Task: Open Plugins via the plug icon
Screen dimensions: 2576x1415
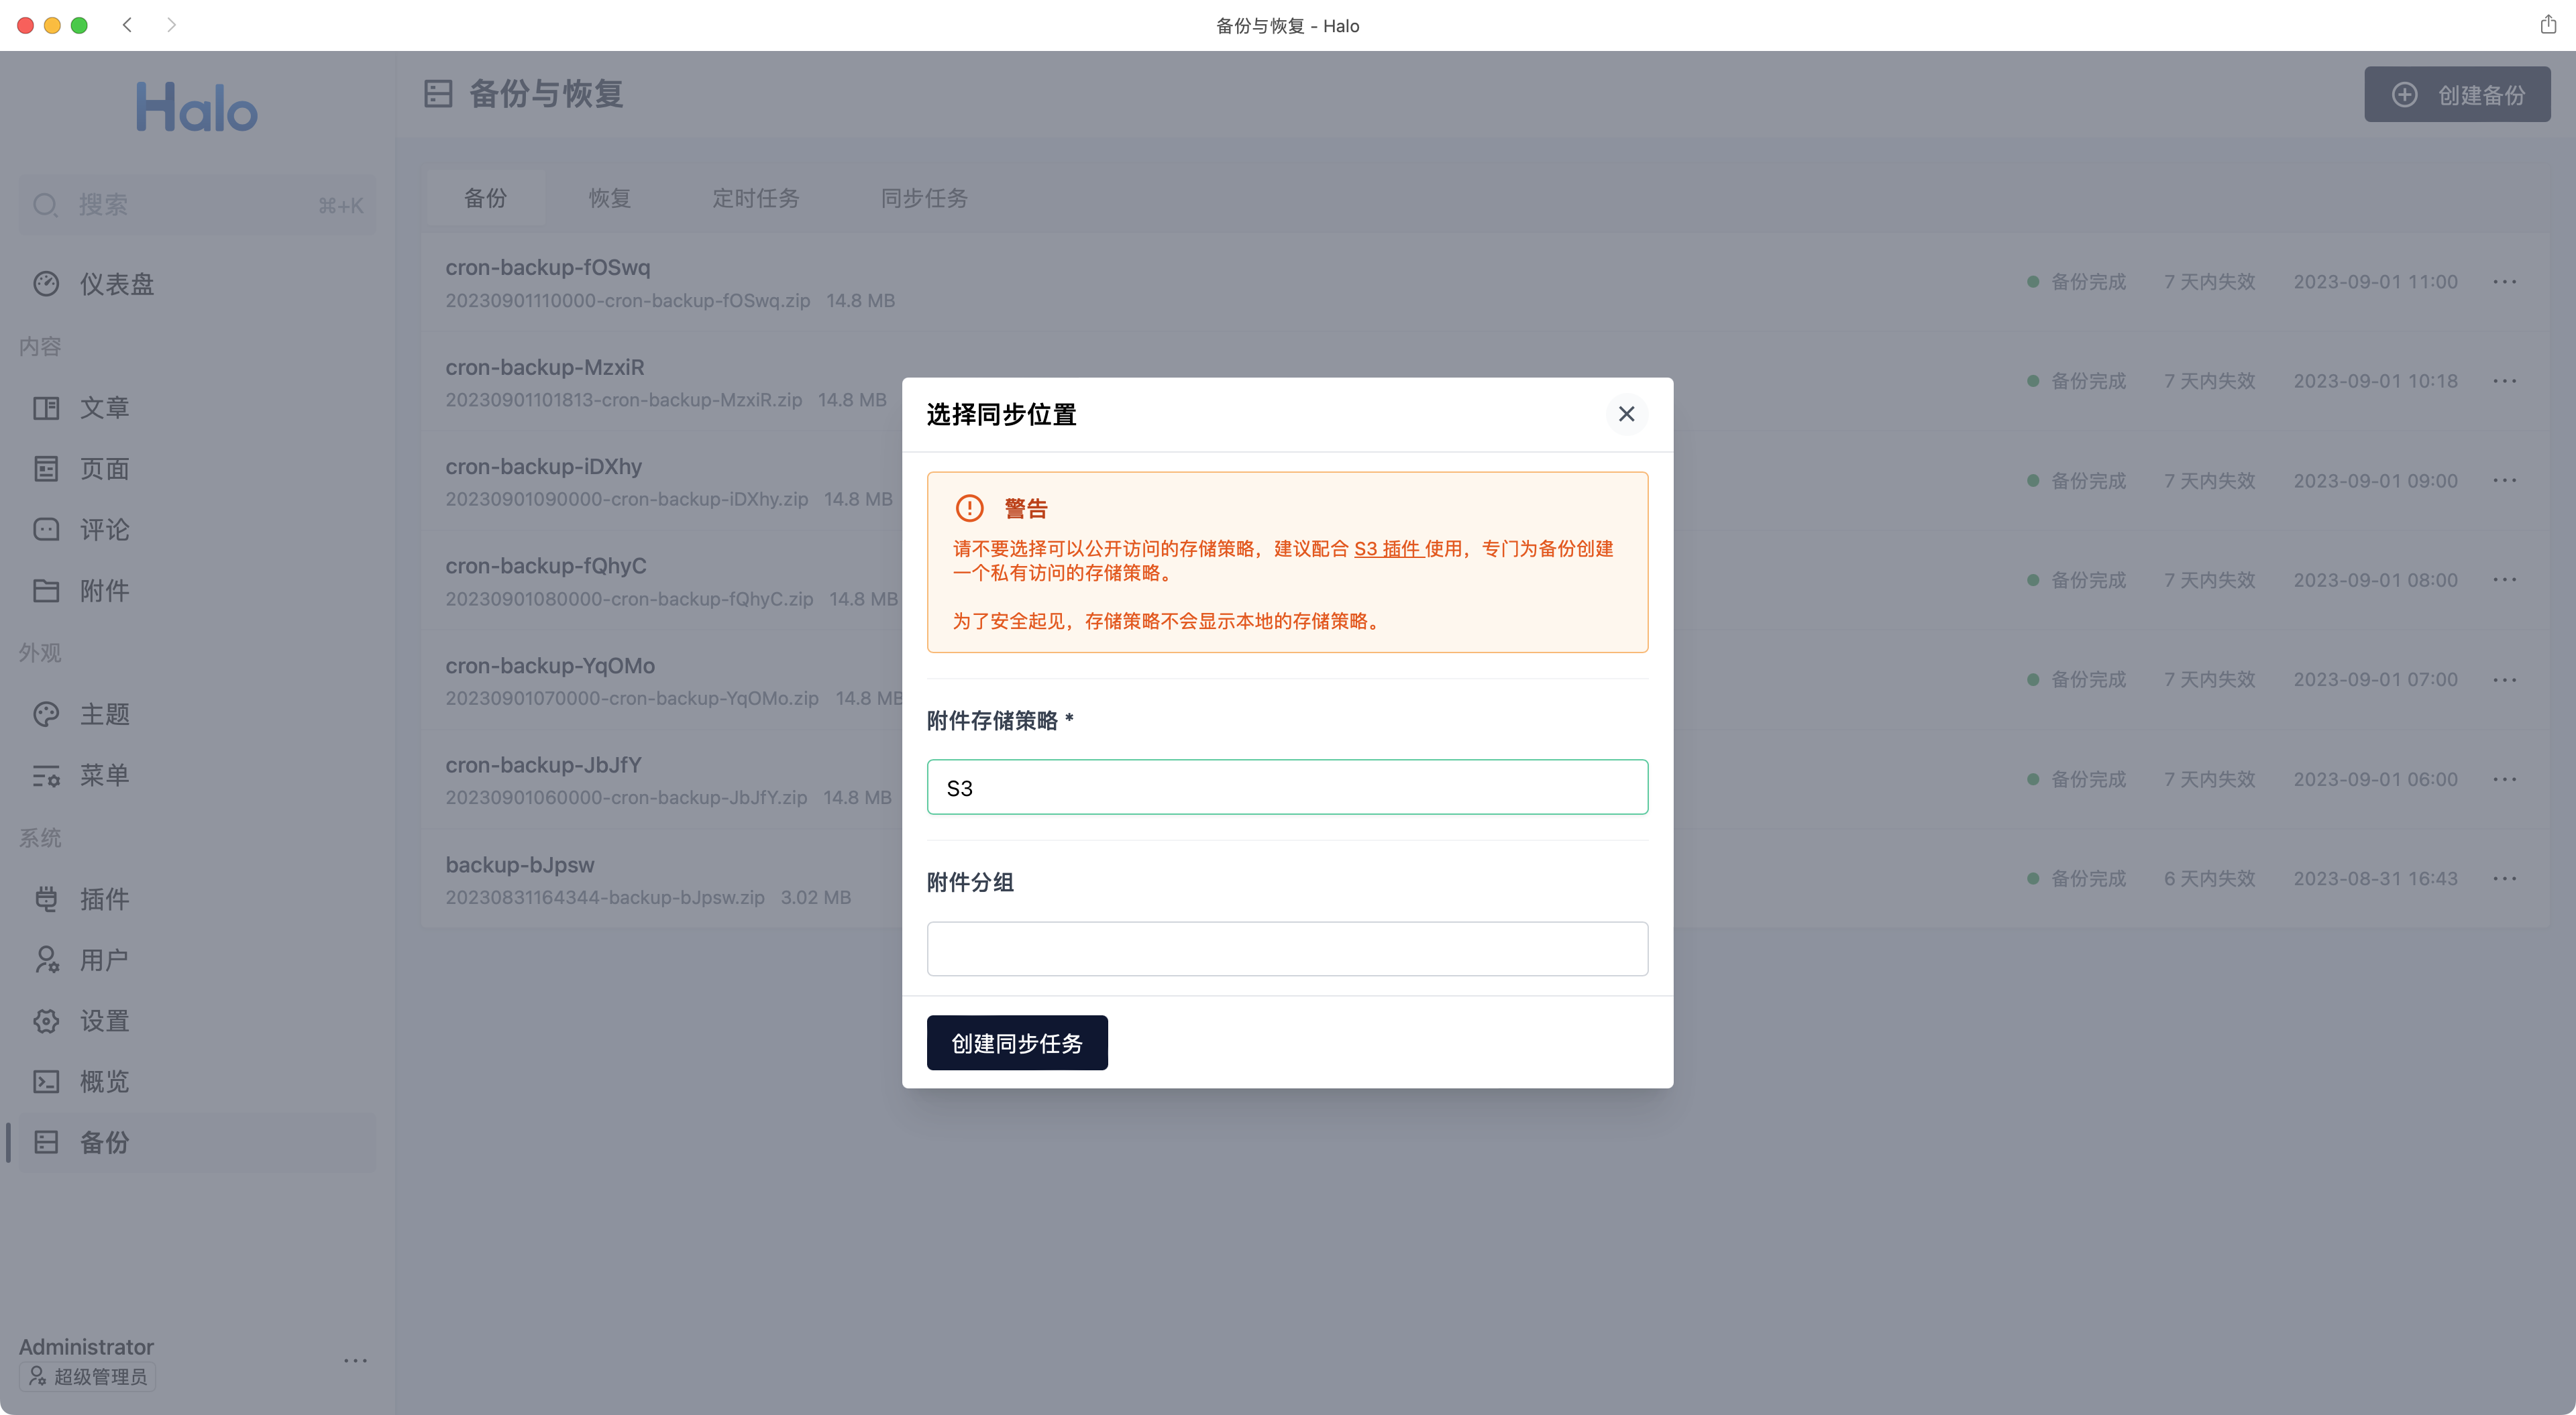Action: 46,899
